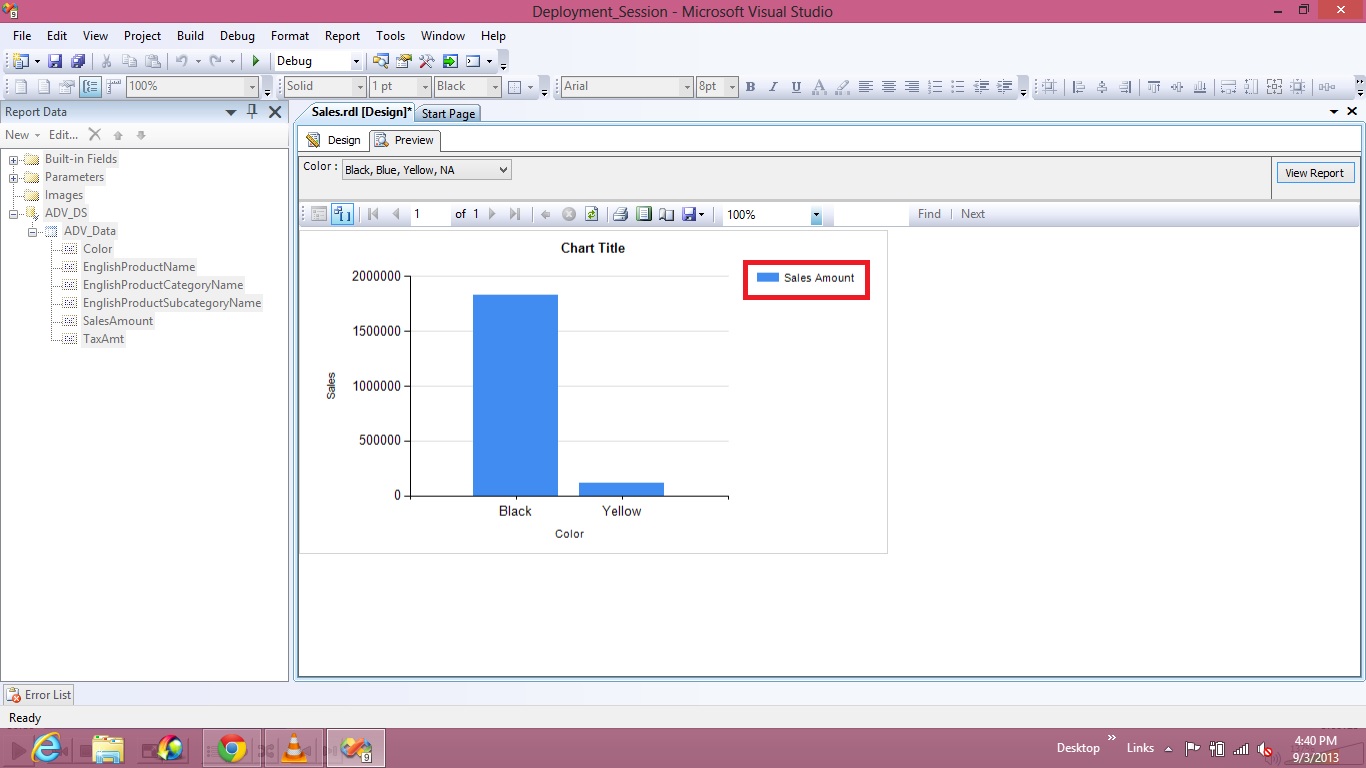
Task: Open the Page Setup icon in preview toolbar
Action: pos(666,214)
